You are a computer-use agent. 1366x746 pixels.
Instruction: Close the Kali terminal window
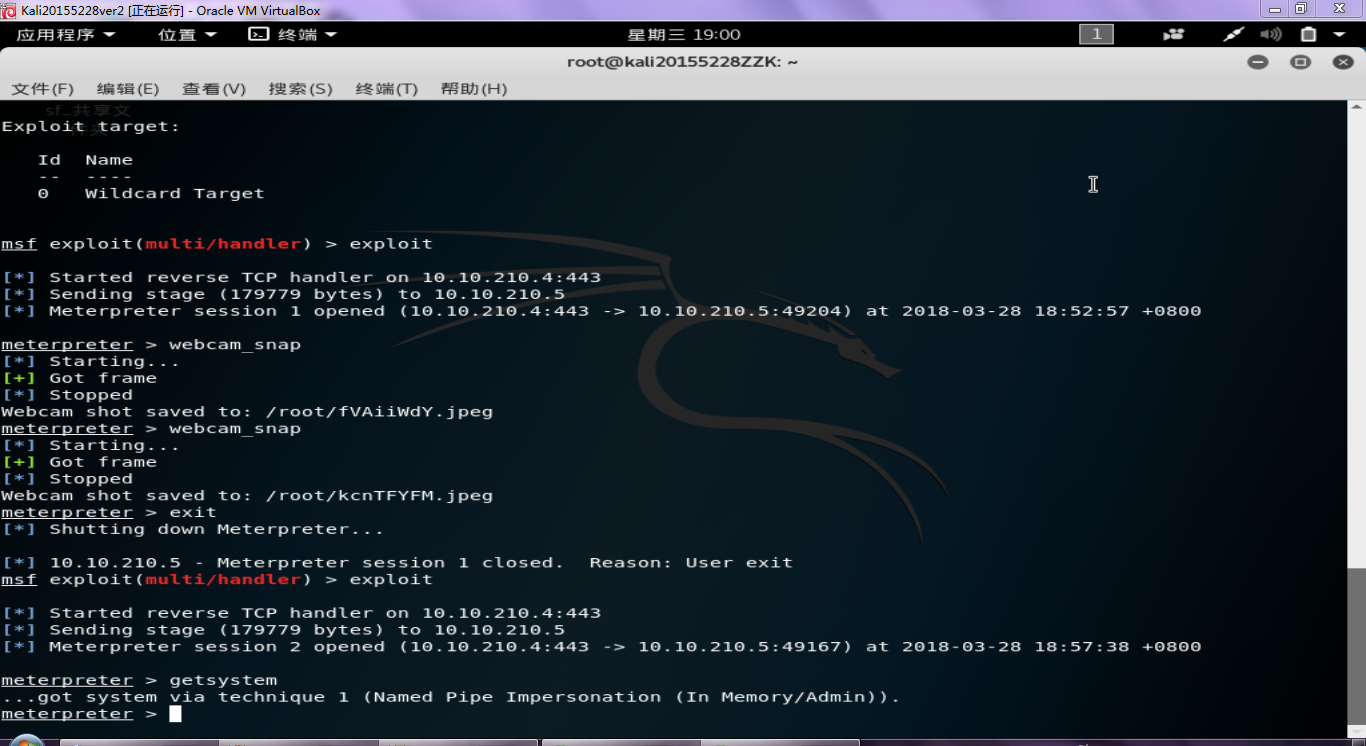pyautogui.click(x=1343, y=62)
